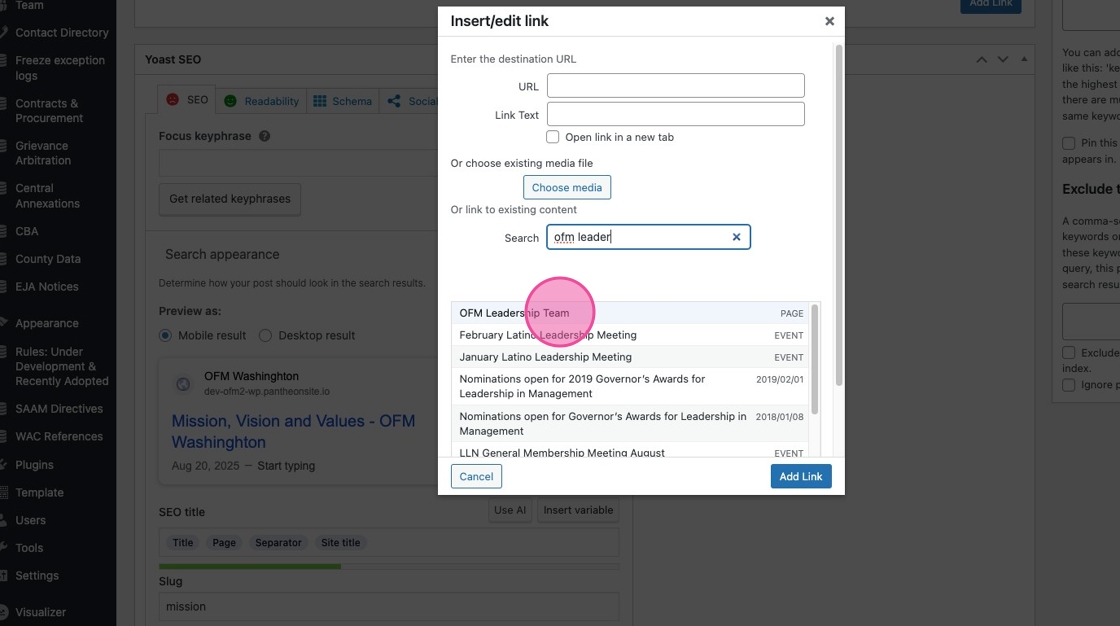Move Yoast SEO panel down
Screen dimensions: 1120x626
coord(1003,60)
